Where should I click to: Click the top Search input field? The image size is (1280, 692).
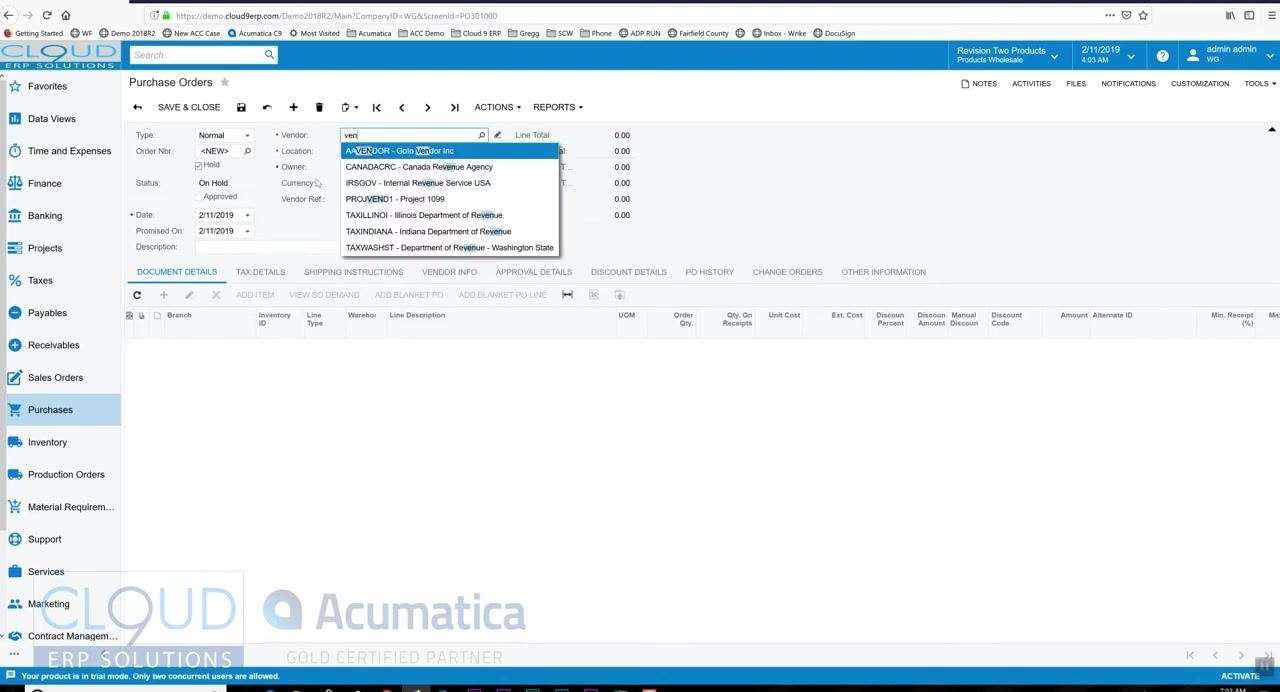[x=196, y=55]
